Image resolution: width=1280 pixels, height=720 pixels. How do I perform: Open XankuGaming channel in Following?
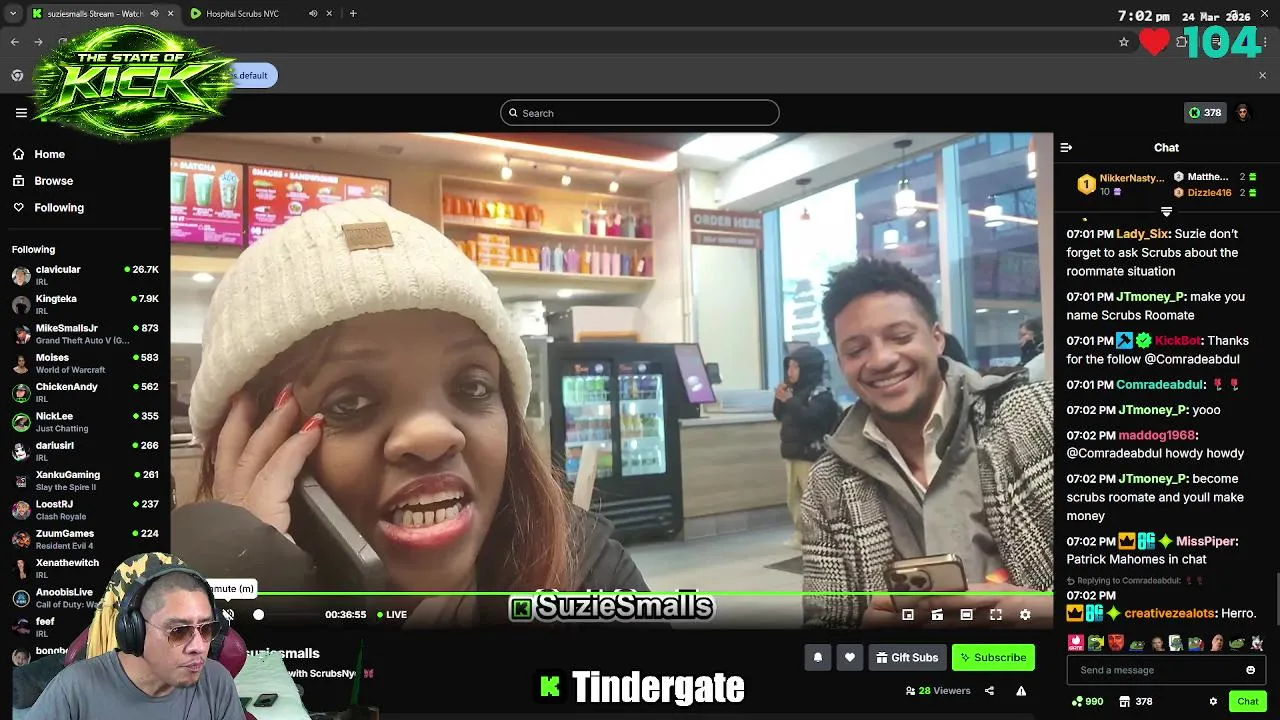tap(85, 480)
